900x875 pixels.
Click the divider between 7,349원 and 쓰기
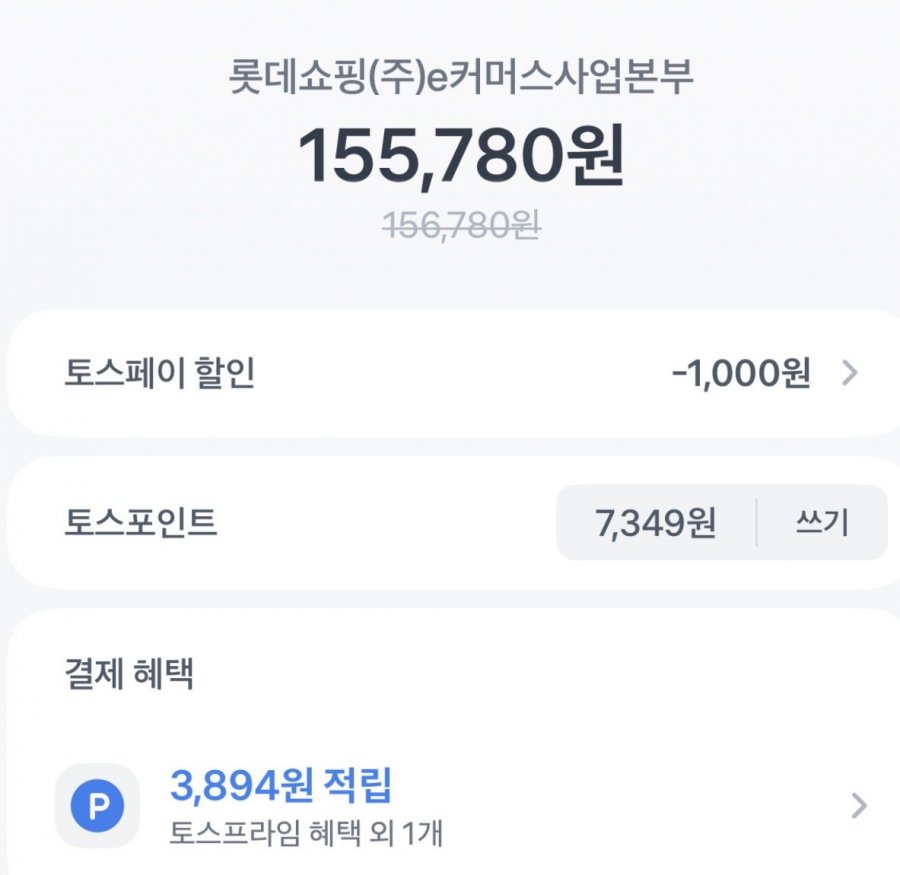point(757,523)
